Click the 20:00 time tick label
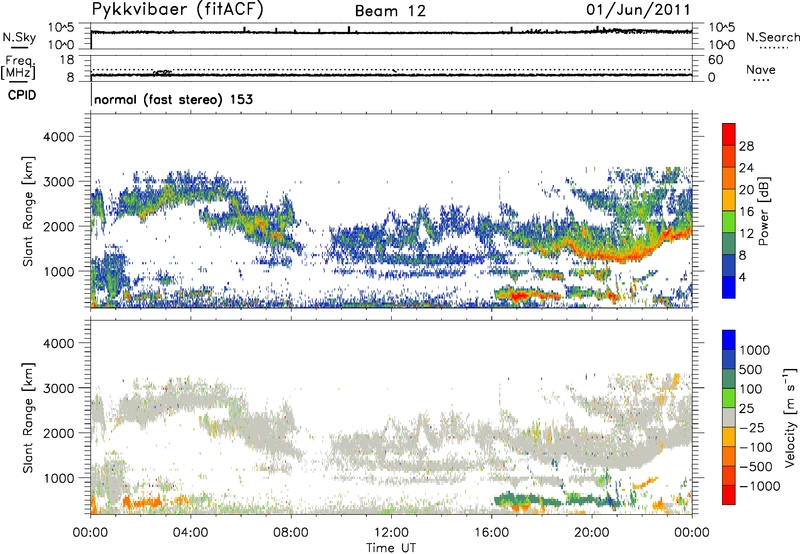Viewport: 800px width, 554px height. coord(591,533)
